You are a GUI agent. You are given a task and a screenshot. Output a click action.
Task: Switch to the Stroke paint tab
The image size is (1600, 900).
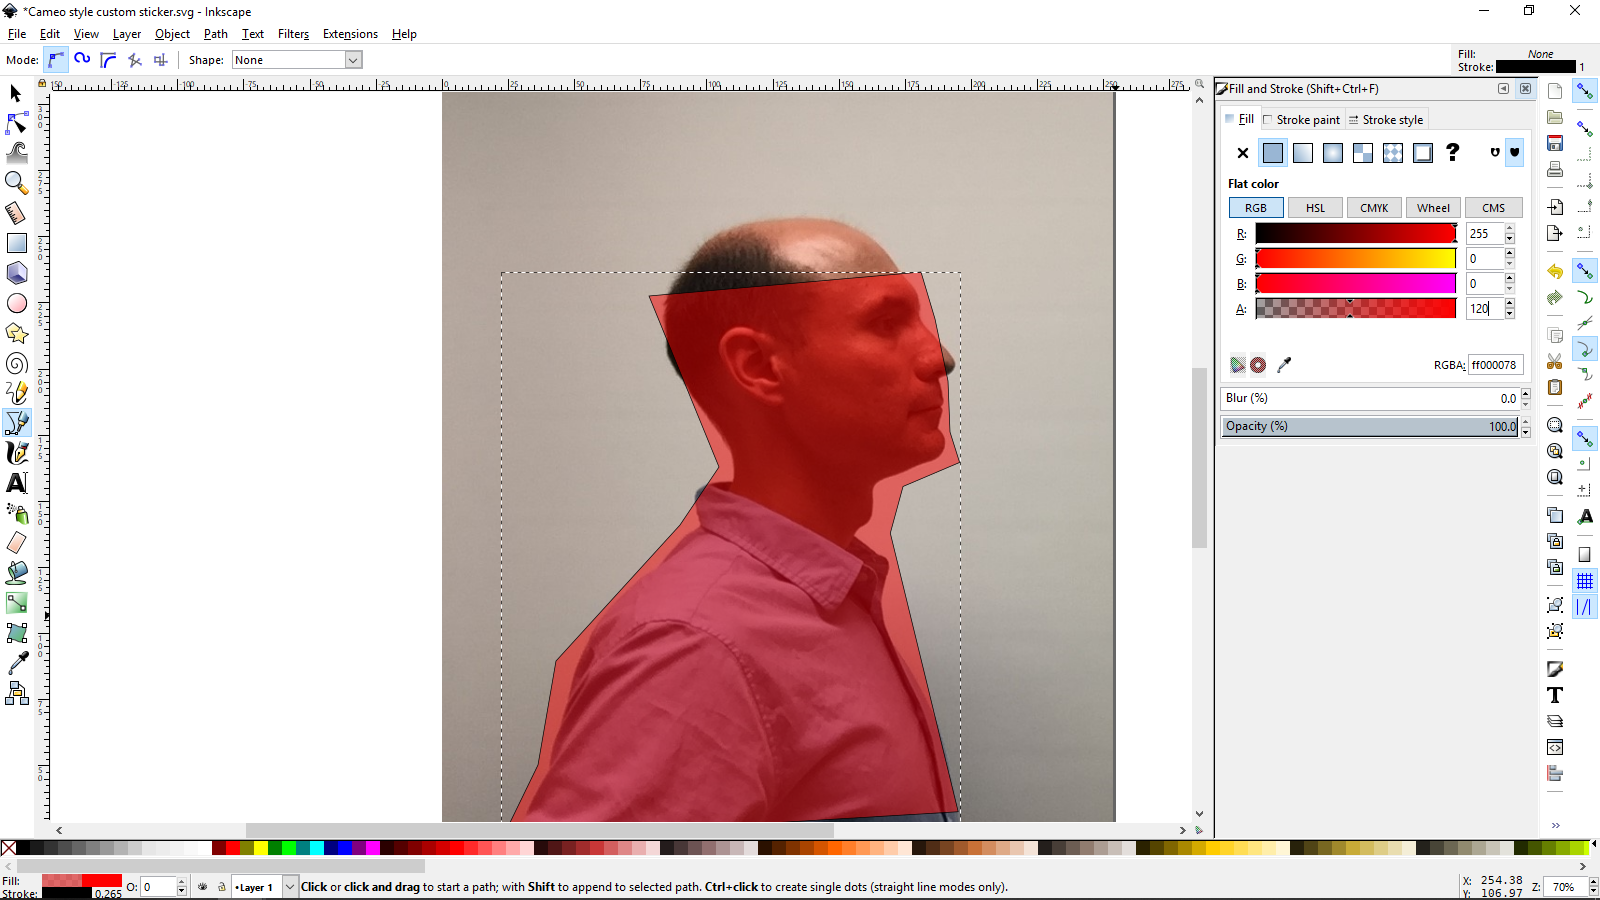pos(1301,120)
